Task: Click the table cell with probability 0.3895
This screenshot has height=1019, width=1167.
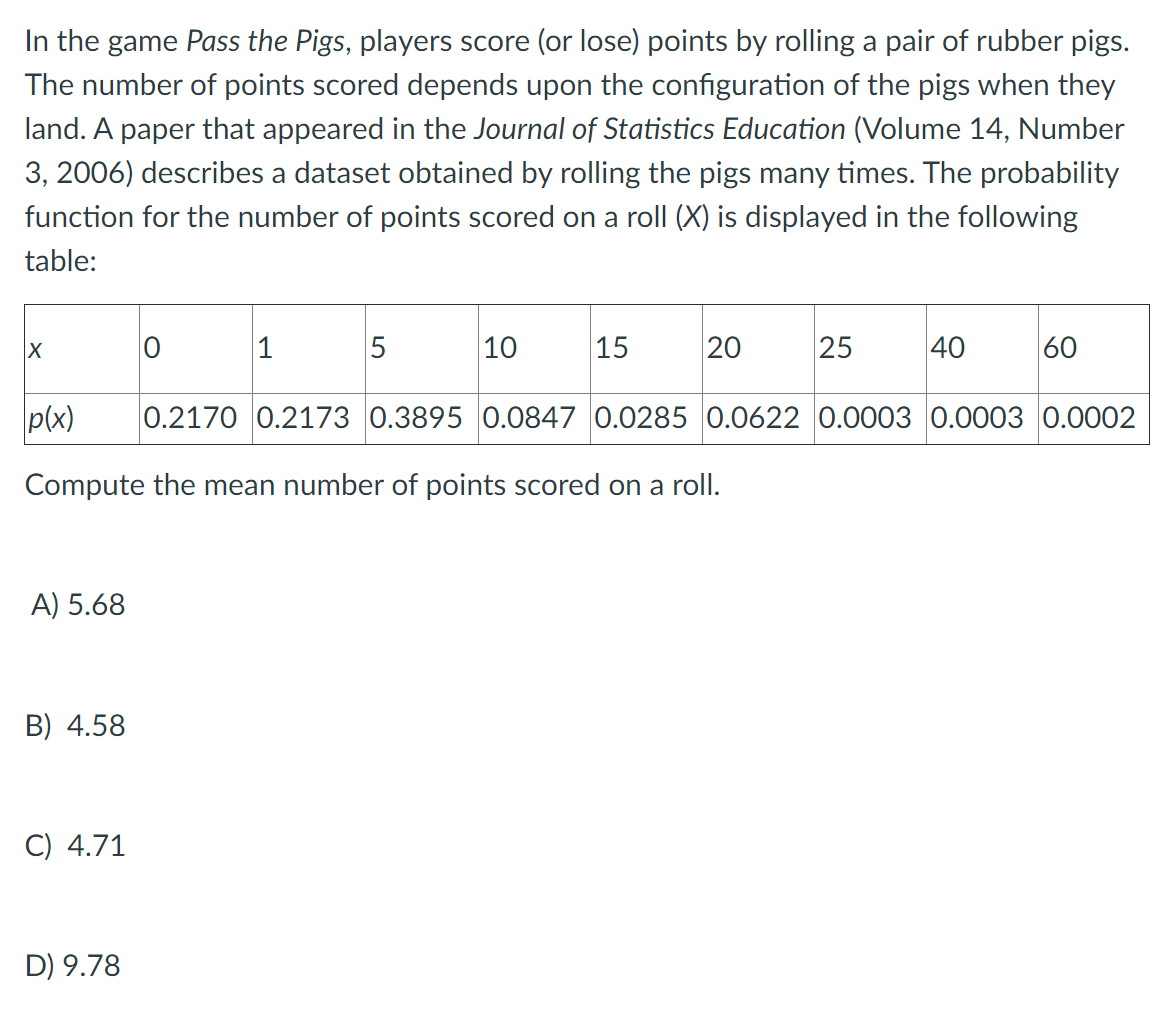Action: pos(422,418)
